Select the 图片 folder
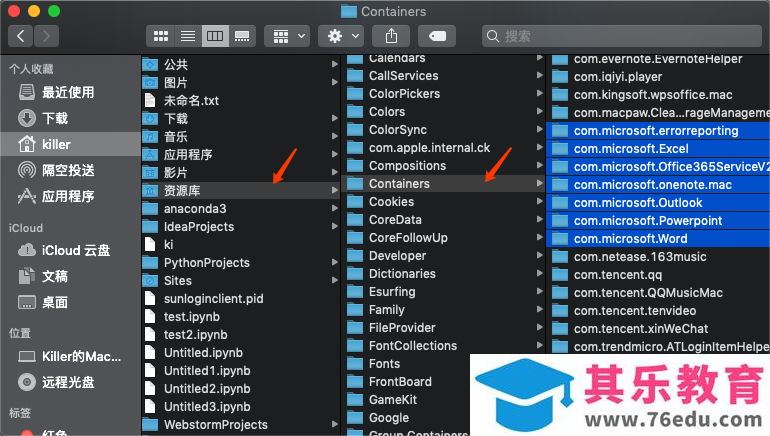 point(241,82)
